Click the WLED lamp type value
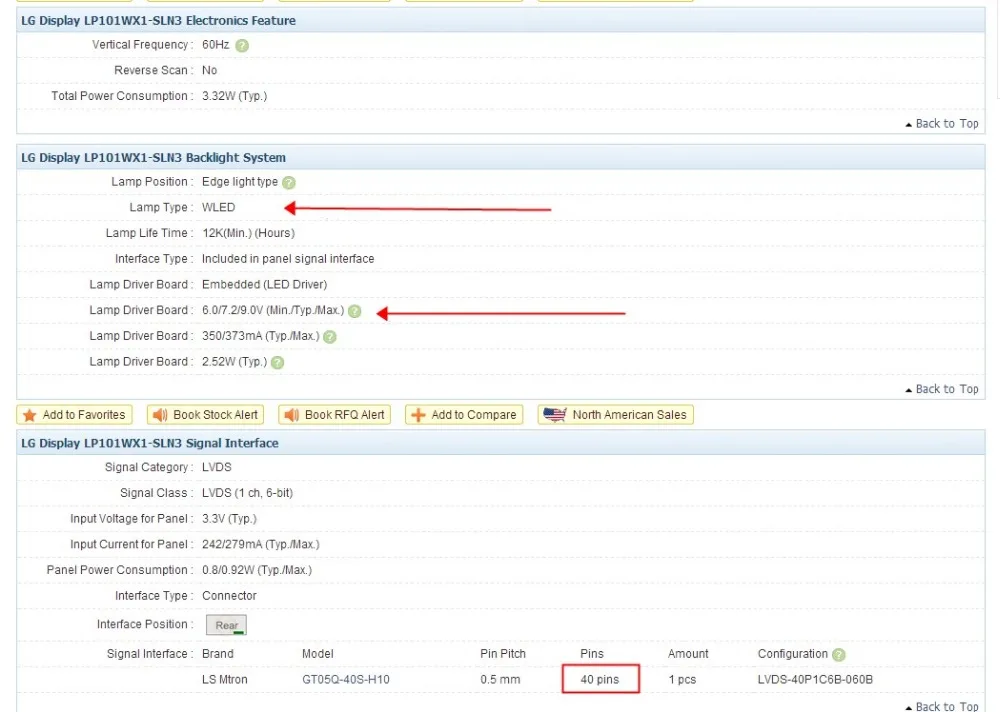This screenshot has height=712, width=1000. tap(219, 207)
